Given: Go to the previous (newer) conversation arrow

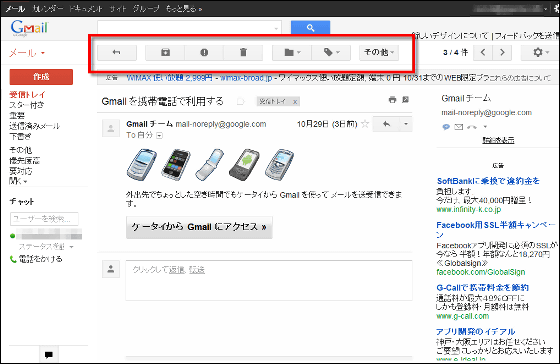Looking at the screenshot, I should click(x=483, y=53).
